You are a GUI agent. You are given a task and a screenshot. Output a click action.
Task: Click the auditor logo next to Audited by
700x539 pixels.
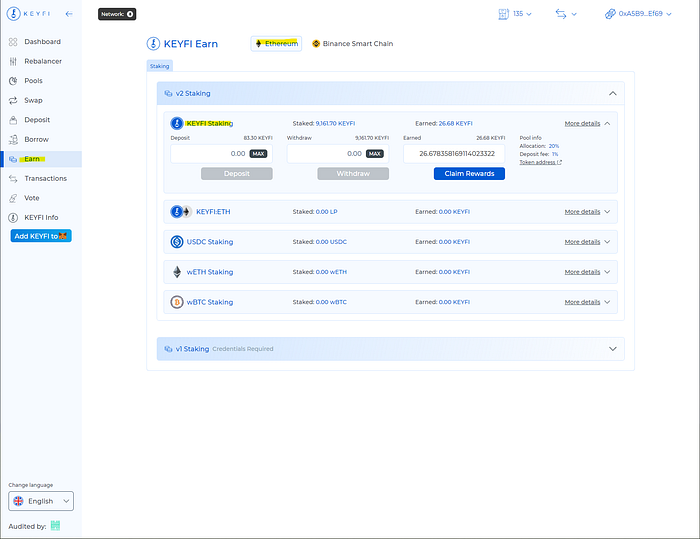coord(55,526)
